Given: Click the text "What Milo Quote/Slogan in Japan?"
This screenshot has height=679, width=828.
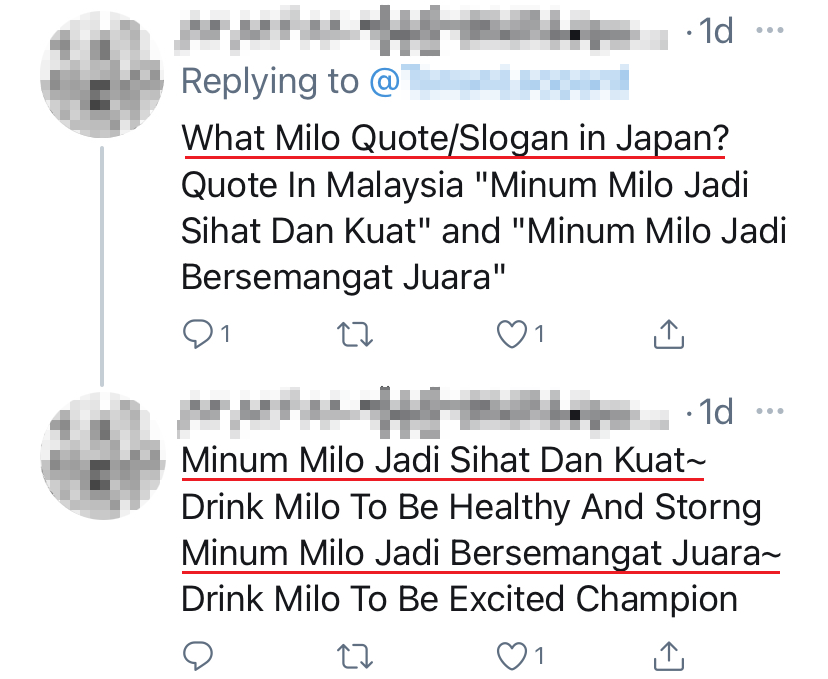Looking at the screenshot, I should pos(453,137).
